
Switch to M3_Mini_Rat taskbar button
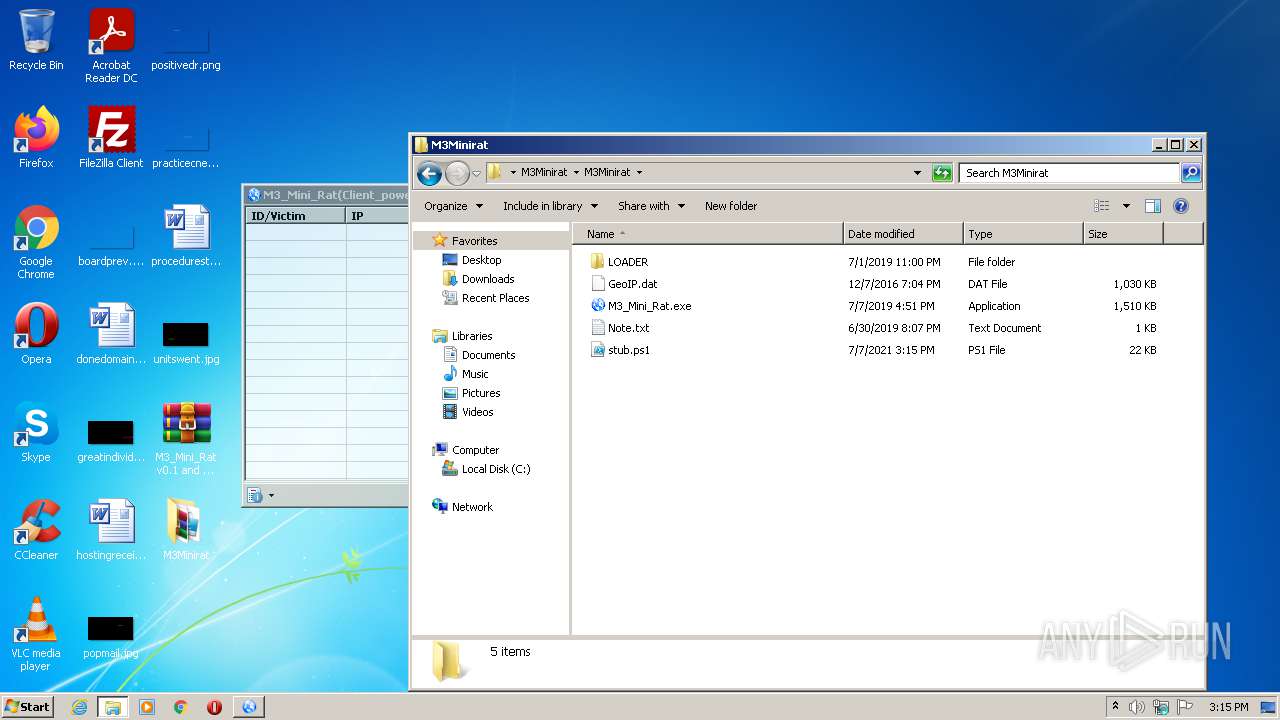249,707
